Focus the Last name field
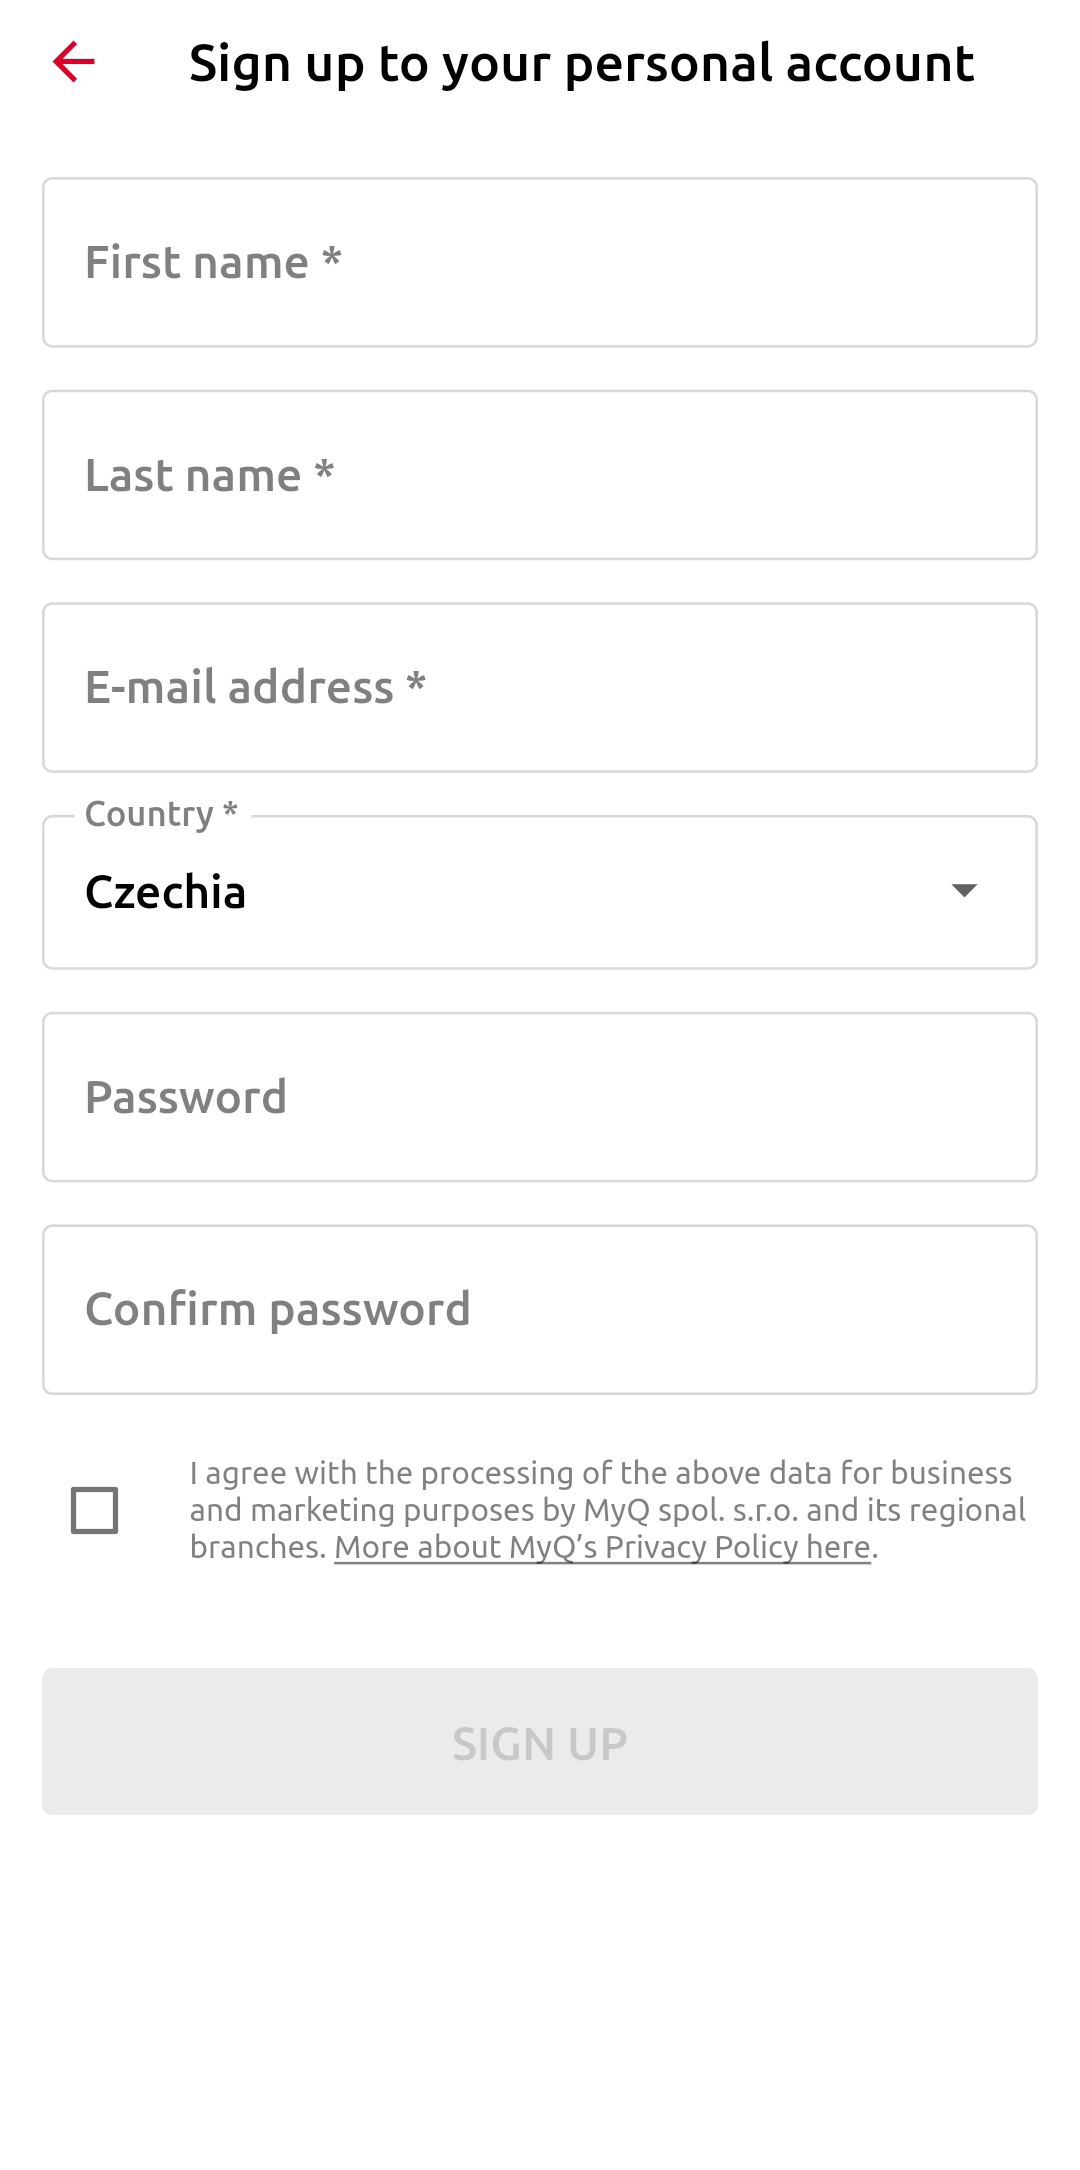 [x=540, y=473]
